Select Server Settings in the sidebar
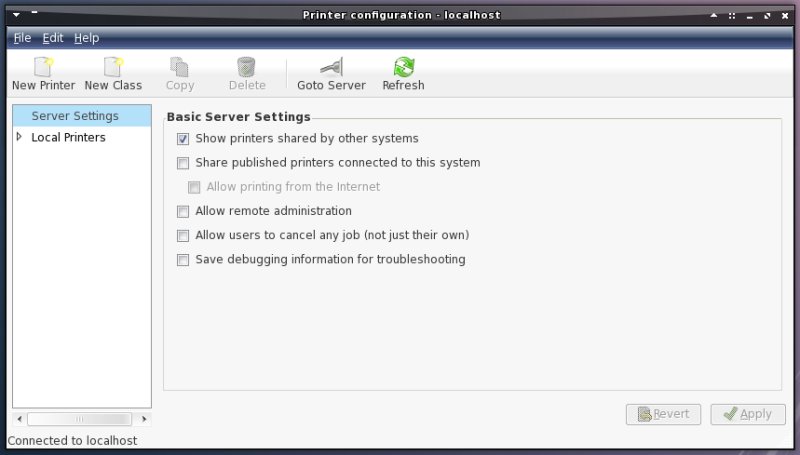 tap(82, 116)
